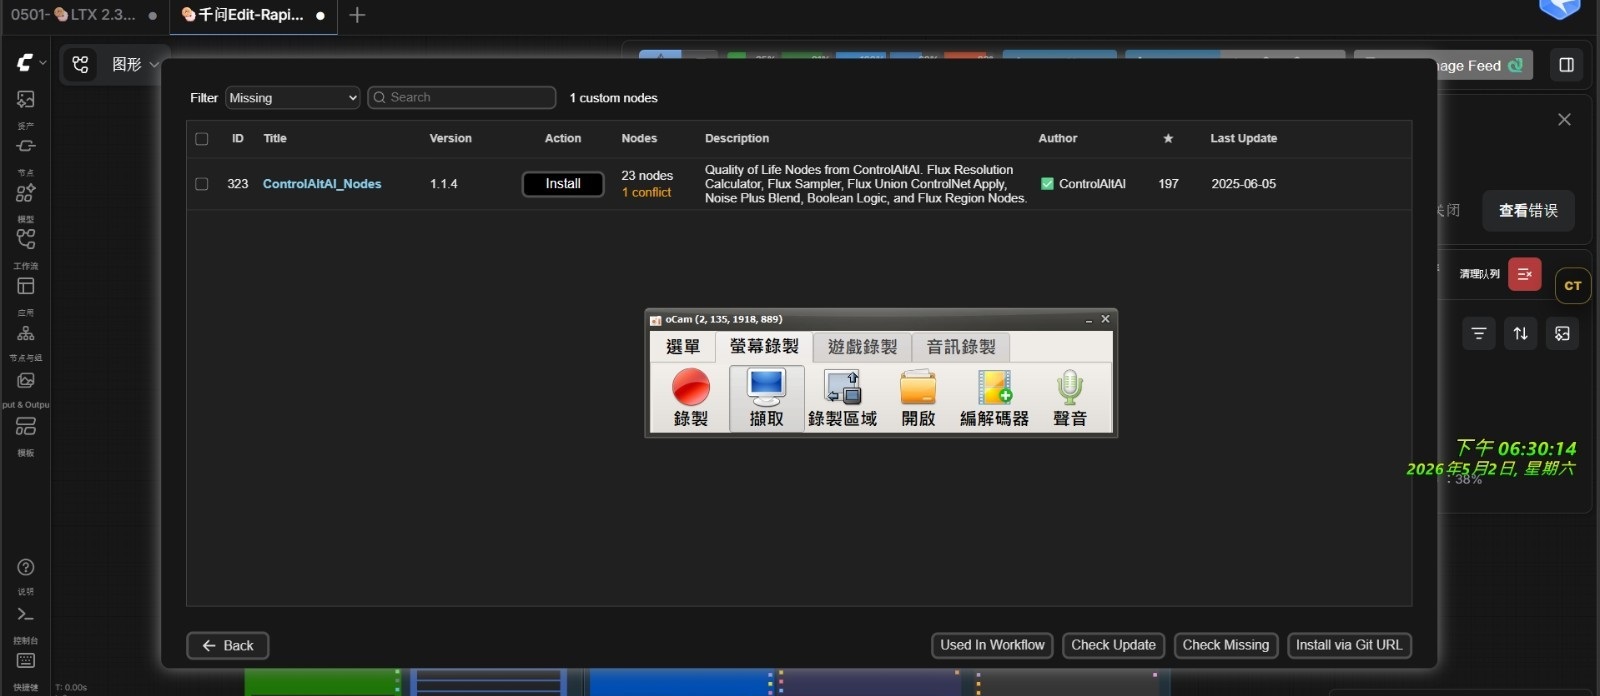Click the Used In Workflow button
The height and width of the screenshot is (696, 1600).
click(992, 645)
